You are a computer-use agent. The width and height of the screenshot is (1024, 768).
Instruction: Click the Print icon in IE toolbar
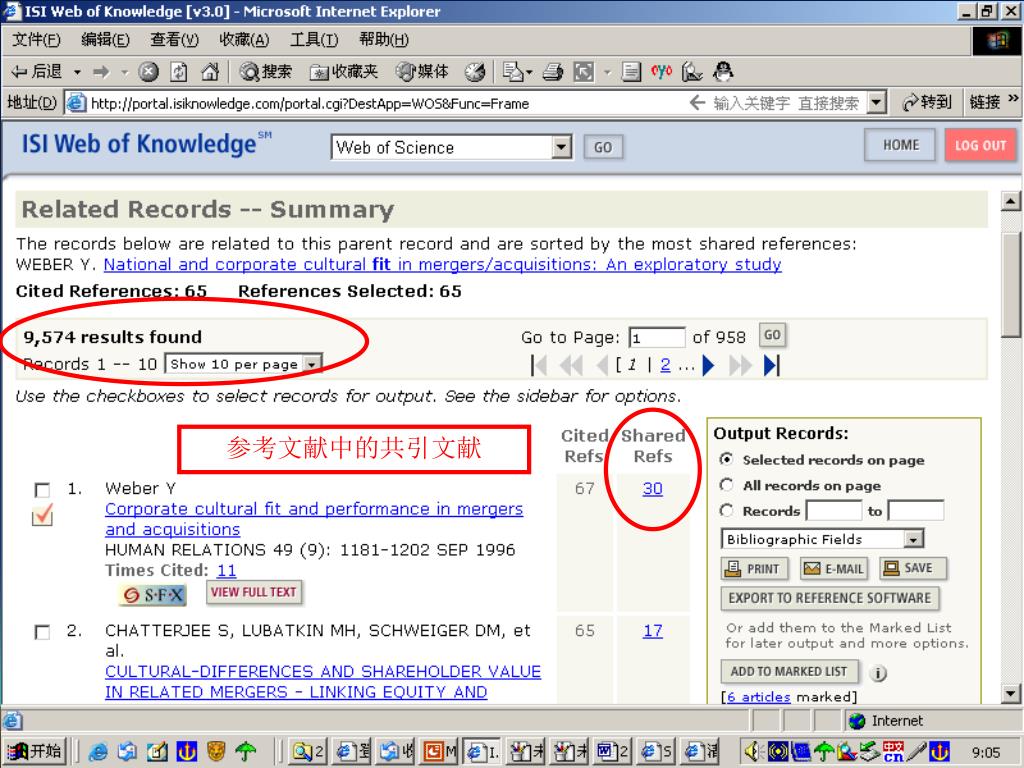tap(552, 72)
